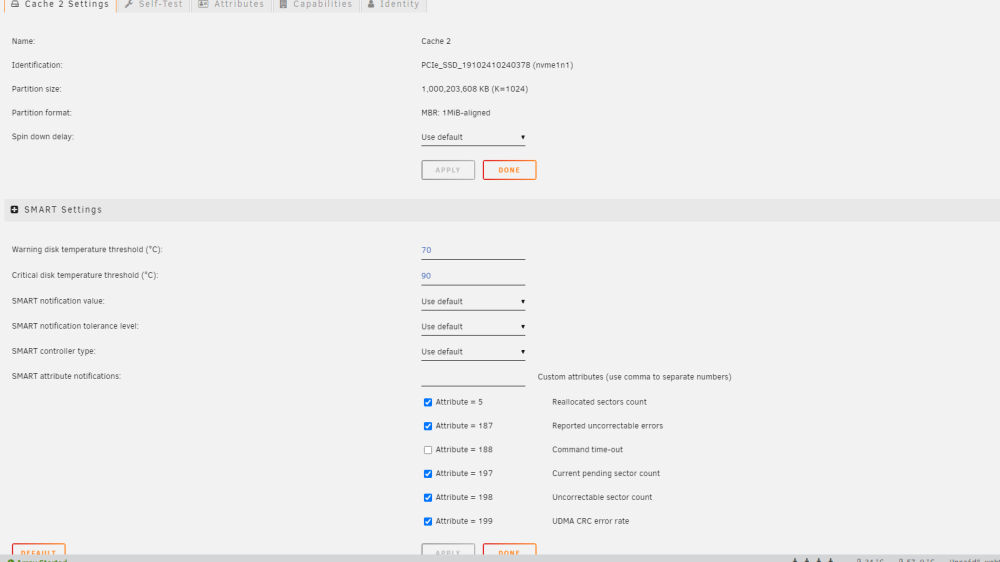Click the upper APPLY button below Spin down delay

coord(448,170)
